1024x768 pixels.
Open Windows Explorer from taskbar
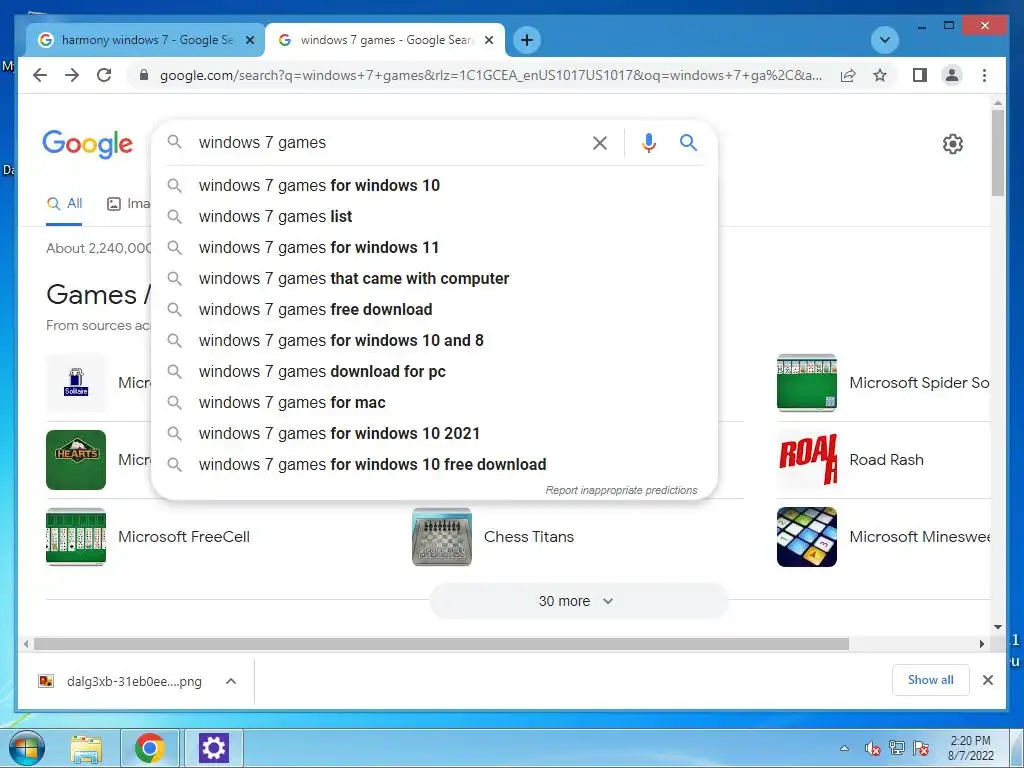[86, 748]
